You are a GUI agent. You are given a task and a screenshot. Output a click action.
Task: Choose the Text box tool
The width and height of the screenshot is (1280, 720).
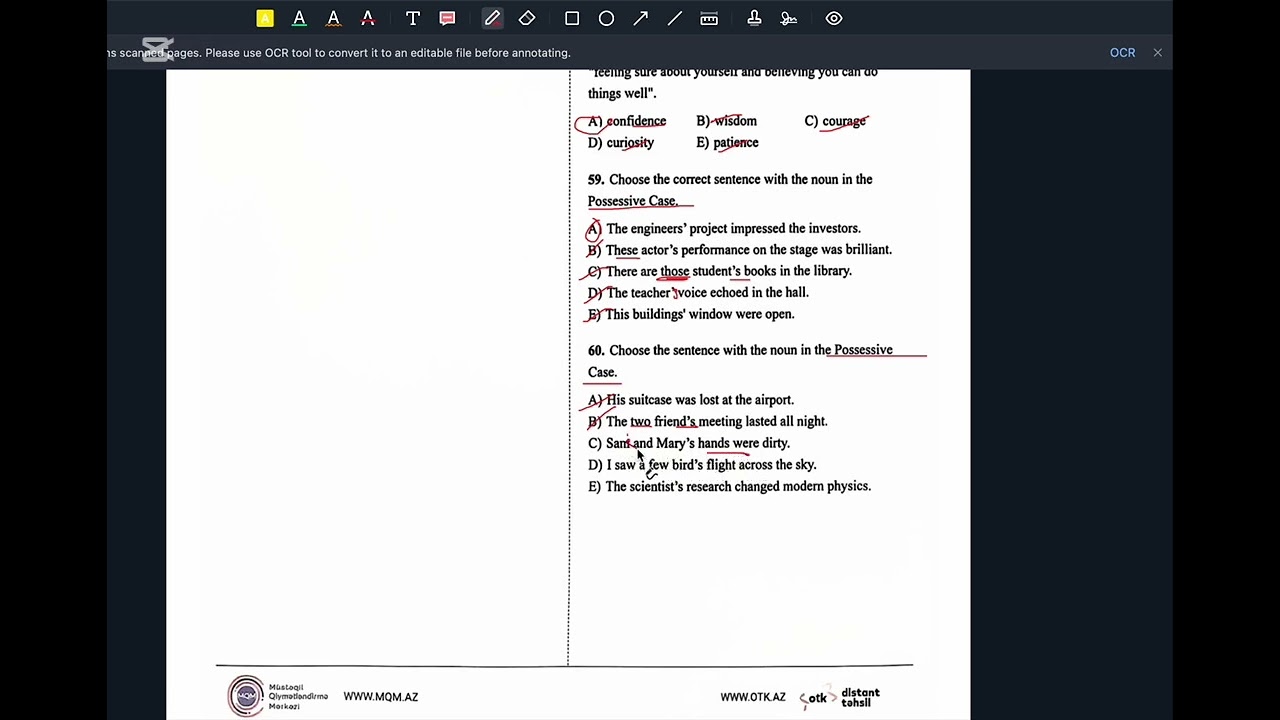click(x=413, y=18)
